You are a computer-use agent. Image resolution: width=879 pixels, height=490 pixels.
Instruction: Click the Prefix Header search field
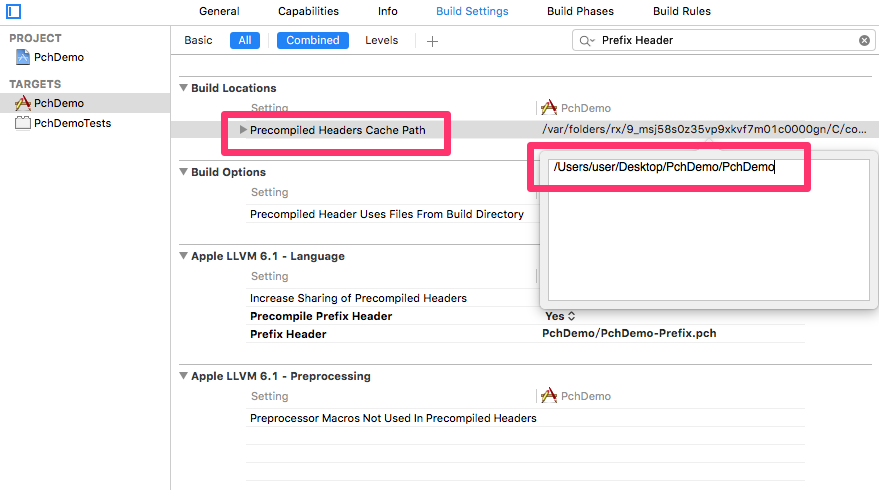pyautogui.click(x=726, y=40)
